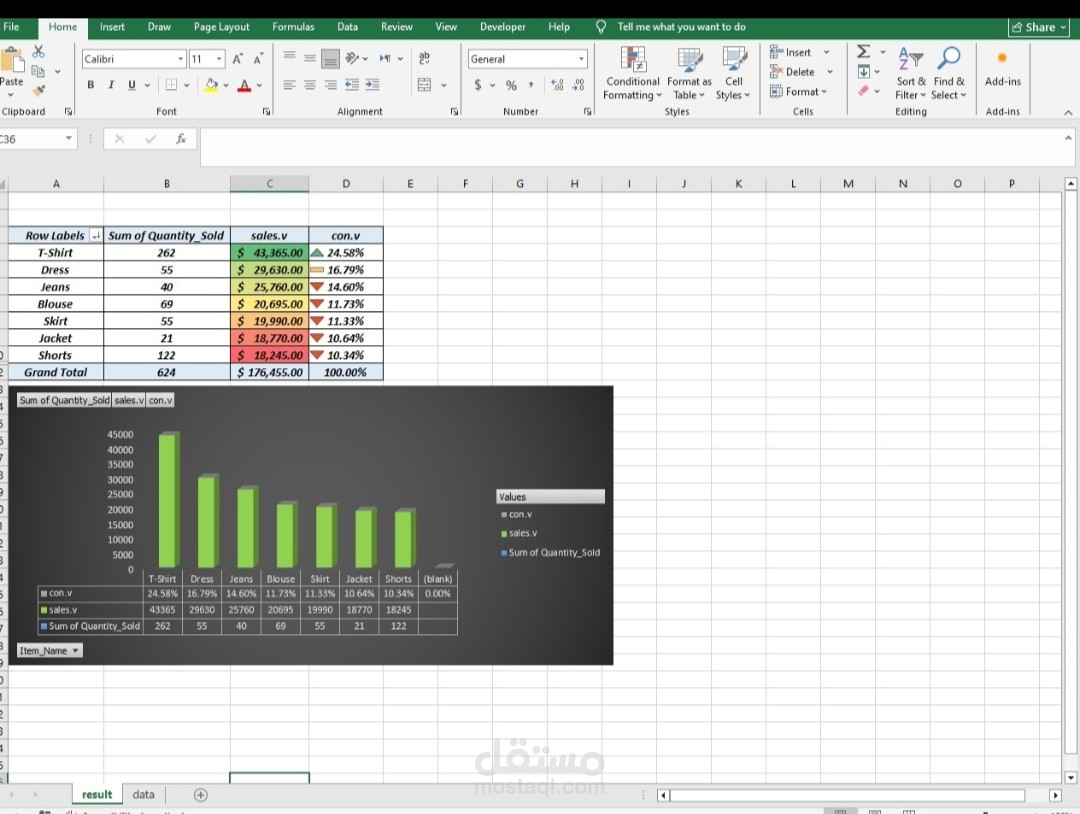The height and width of the screenshot is (814, 1080).
Task: Click the Format Painter brush icon
Action: point(39,90)
